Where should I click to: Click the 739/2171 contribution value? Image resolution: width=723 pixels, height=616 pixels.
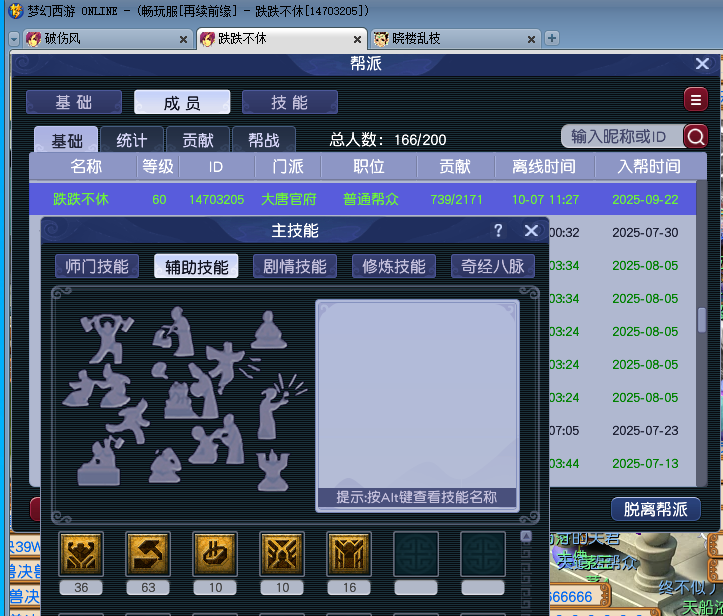pyautogui.click(x=456, y=199)
